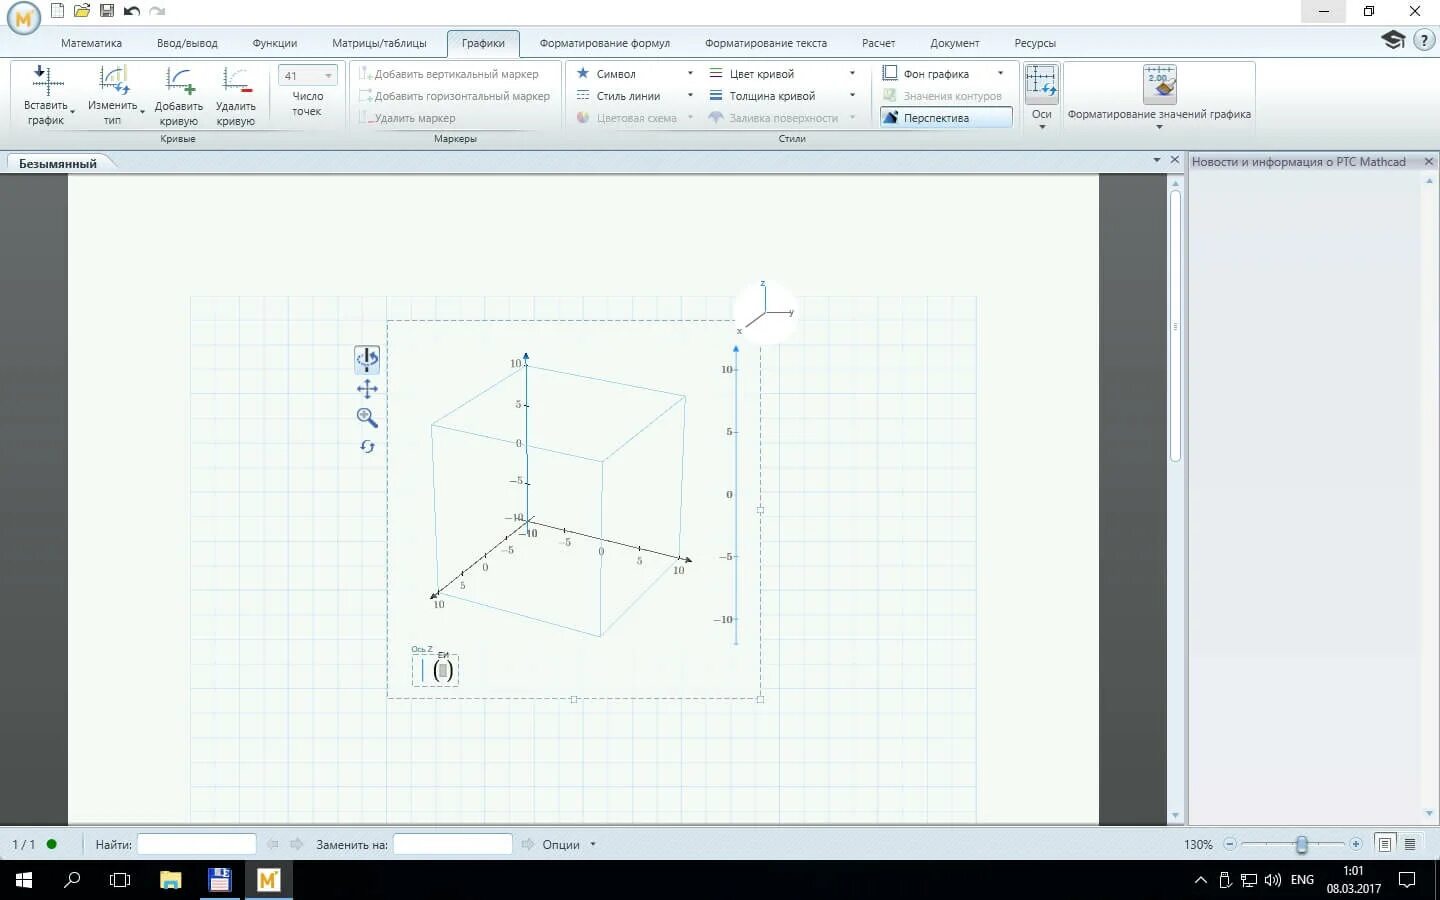Open the Mathcad round application button
This screenshot has width=1440, height=900.
(23, 18)
